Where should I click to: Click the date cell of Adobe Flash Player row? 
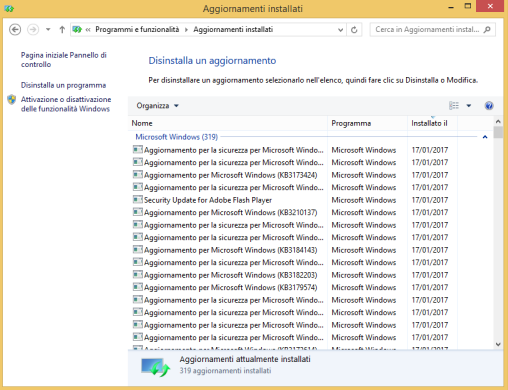click(430, 200)
